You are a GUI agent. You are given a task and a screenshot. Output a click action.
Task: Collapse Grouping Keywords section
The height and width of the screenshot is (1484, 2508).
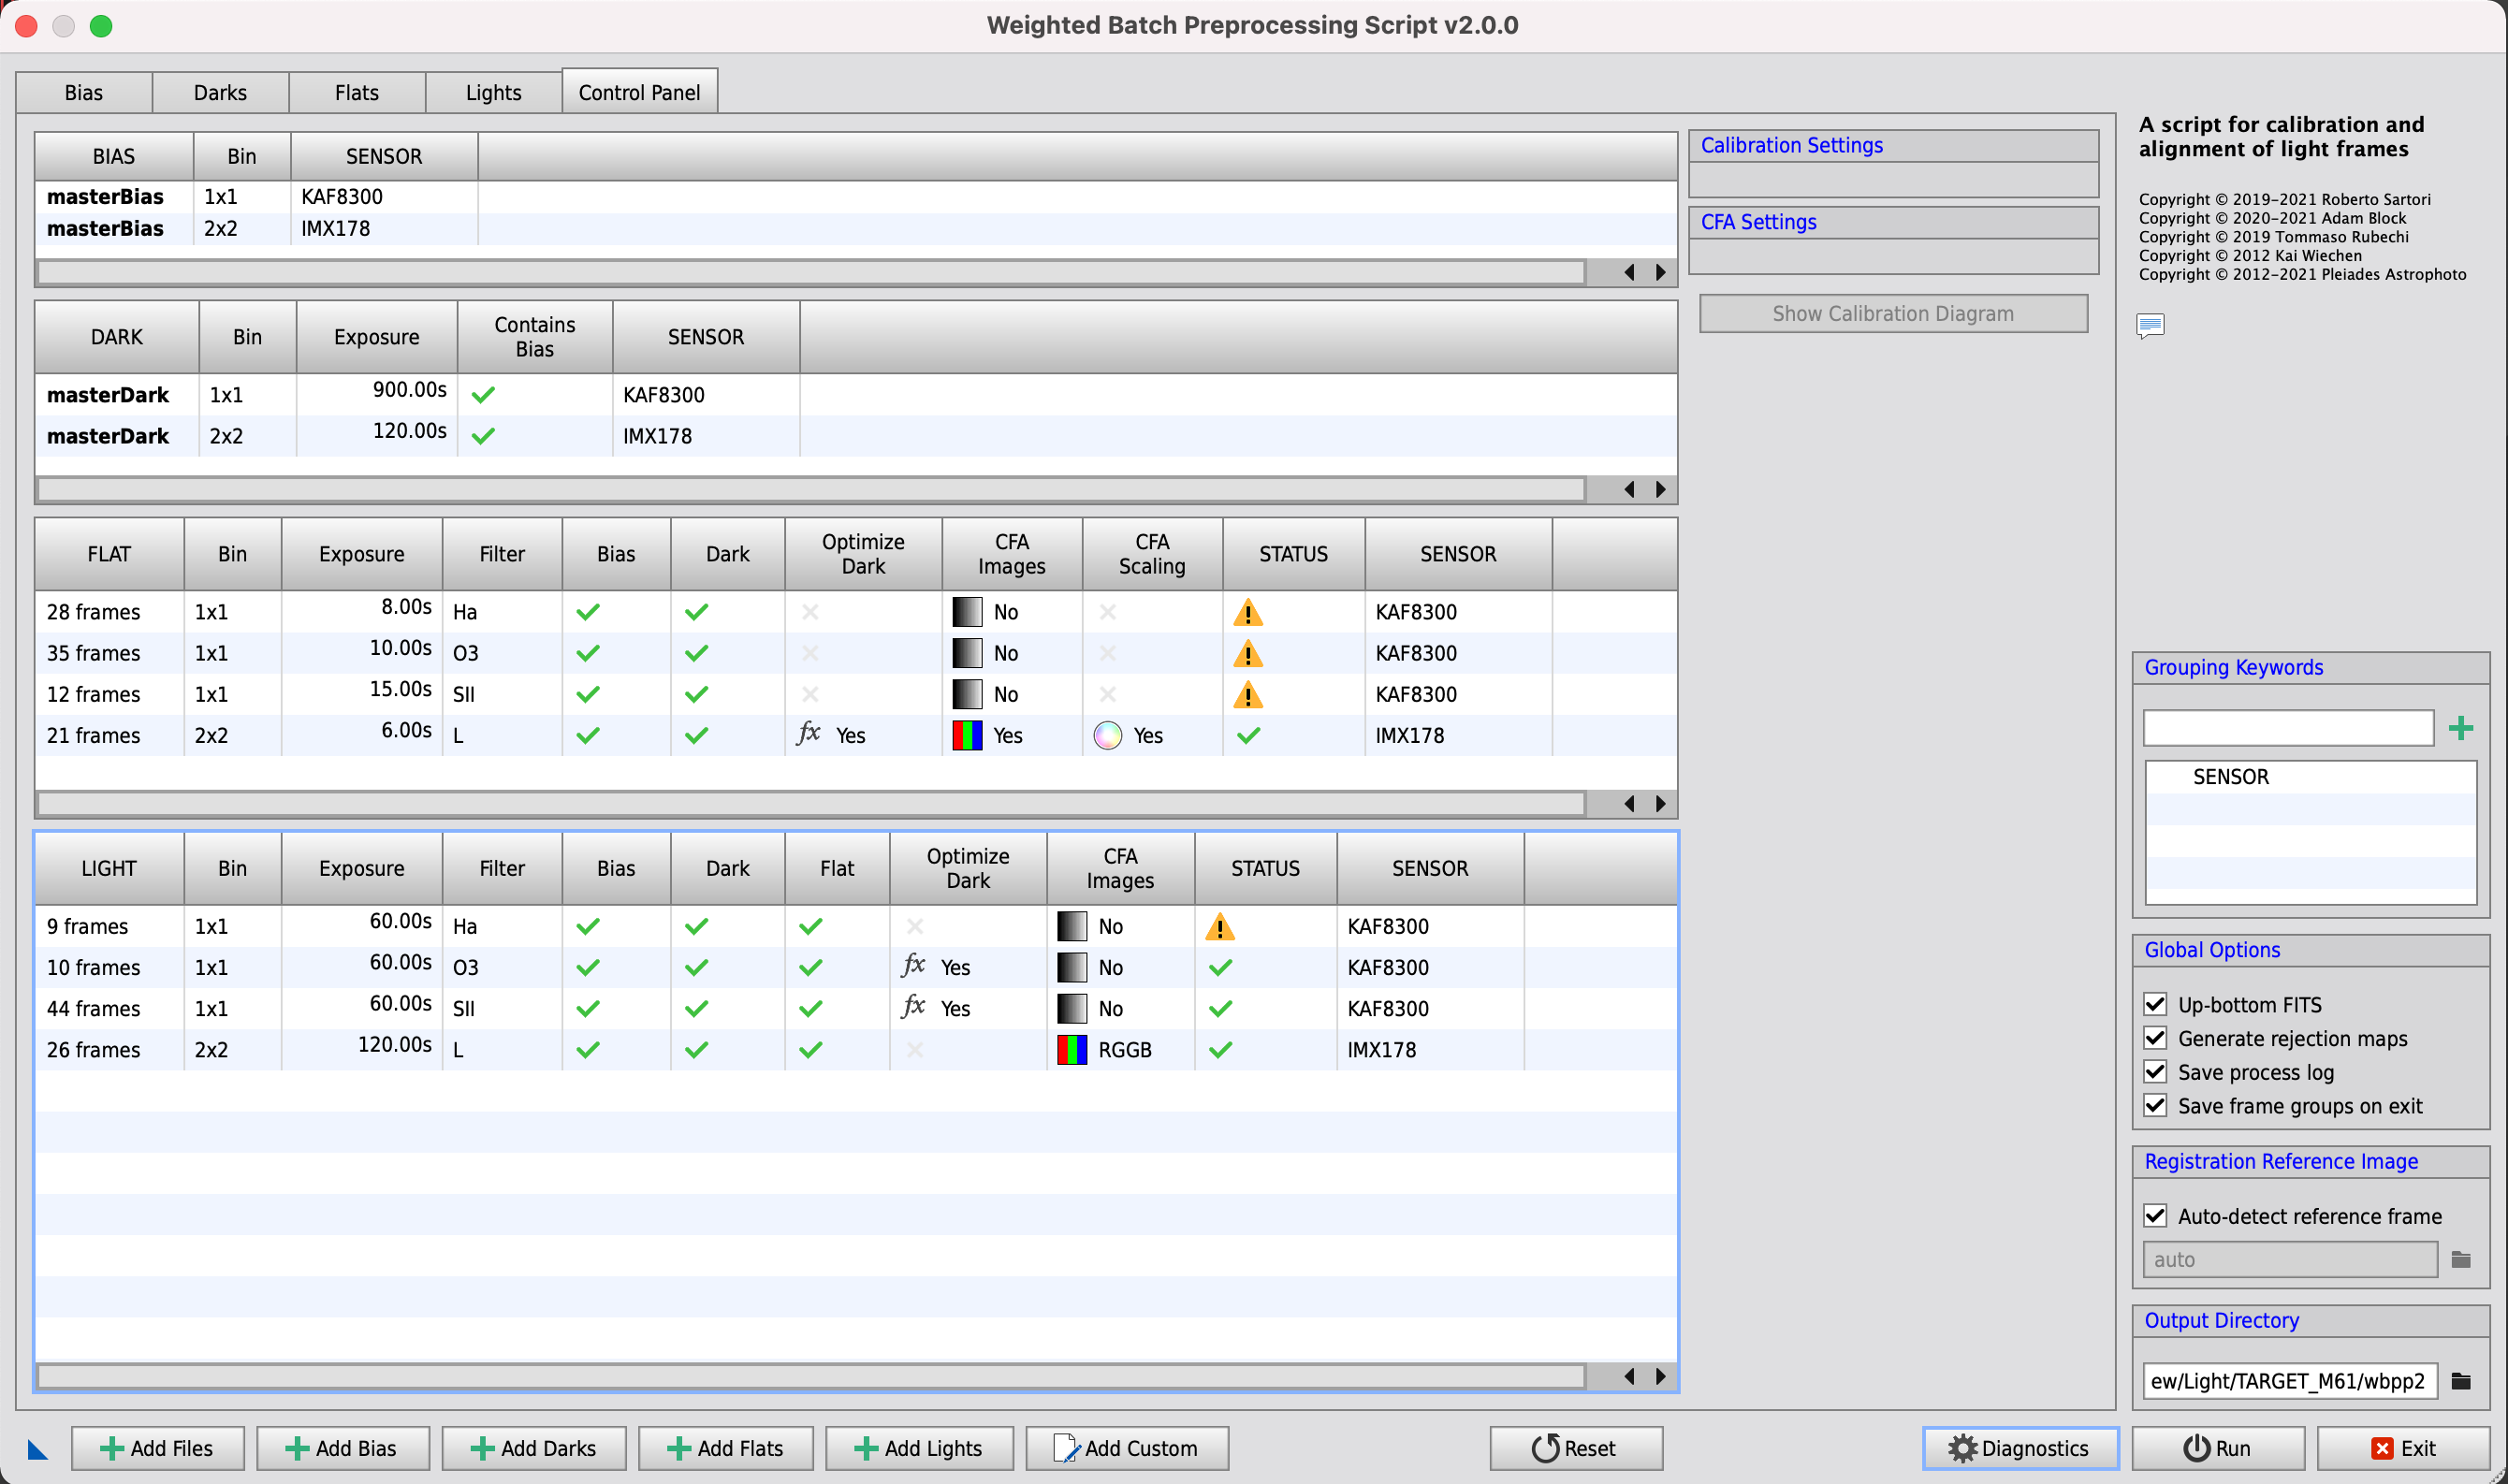click(x=2310, y=667)
